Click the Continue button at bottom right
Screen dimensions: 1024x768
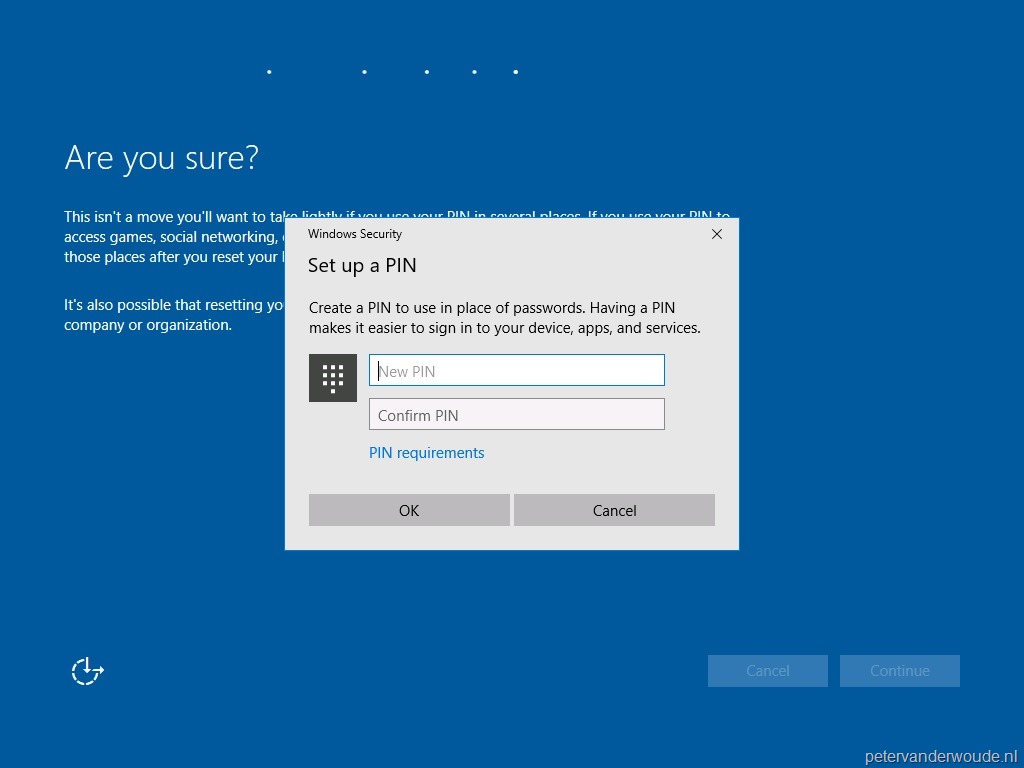(x=899, y=670)
